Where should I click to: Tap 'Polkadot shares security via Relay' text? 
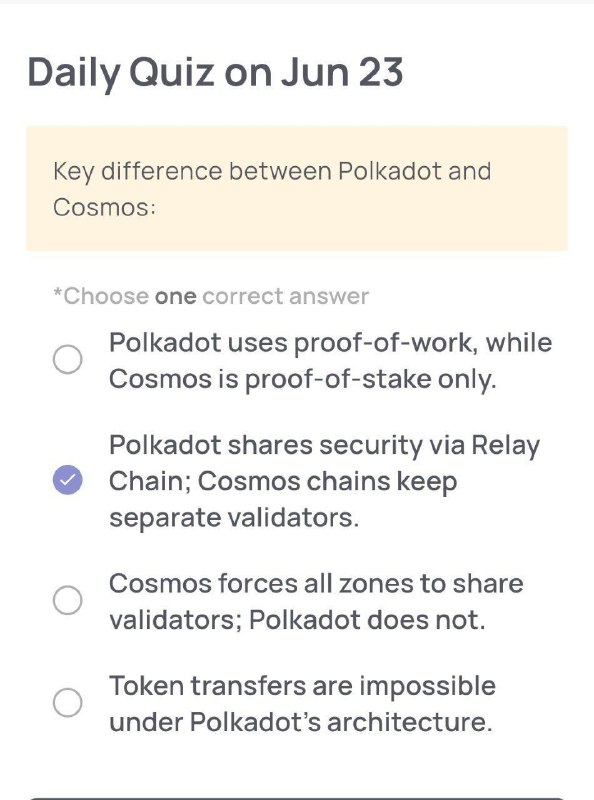click(324, 445)
